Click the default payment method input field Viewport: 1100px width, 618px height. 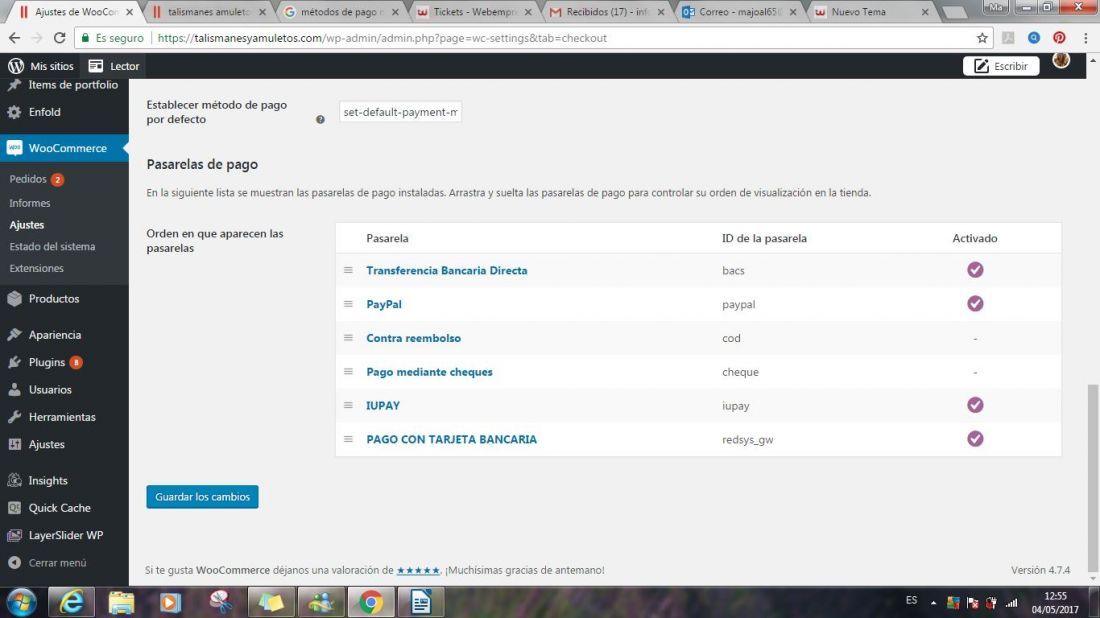pos(400,112)
